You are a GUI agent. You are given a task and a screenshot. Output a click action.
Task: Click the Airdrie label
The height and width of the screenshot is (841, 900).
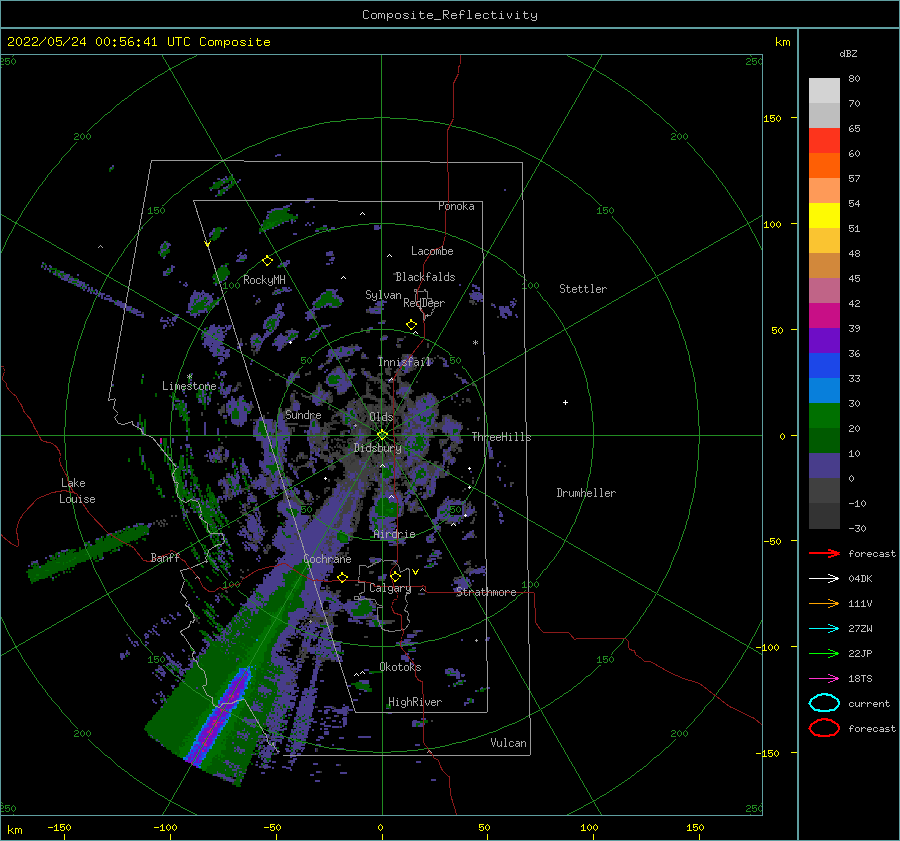point(394,534)
